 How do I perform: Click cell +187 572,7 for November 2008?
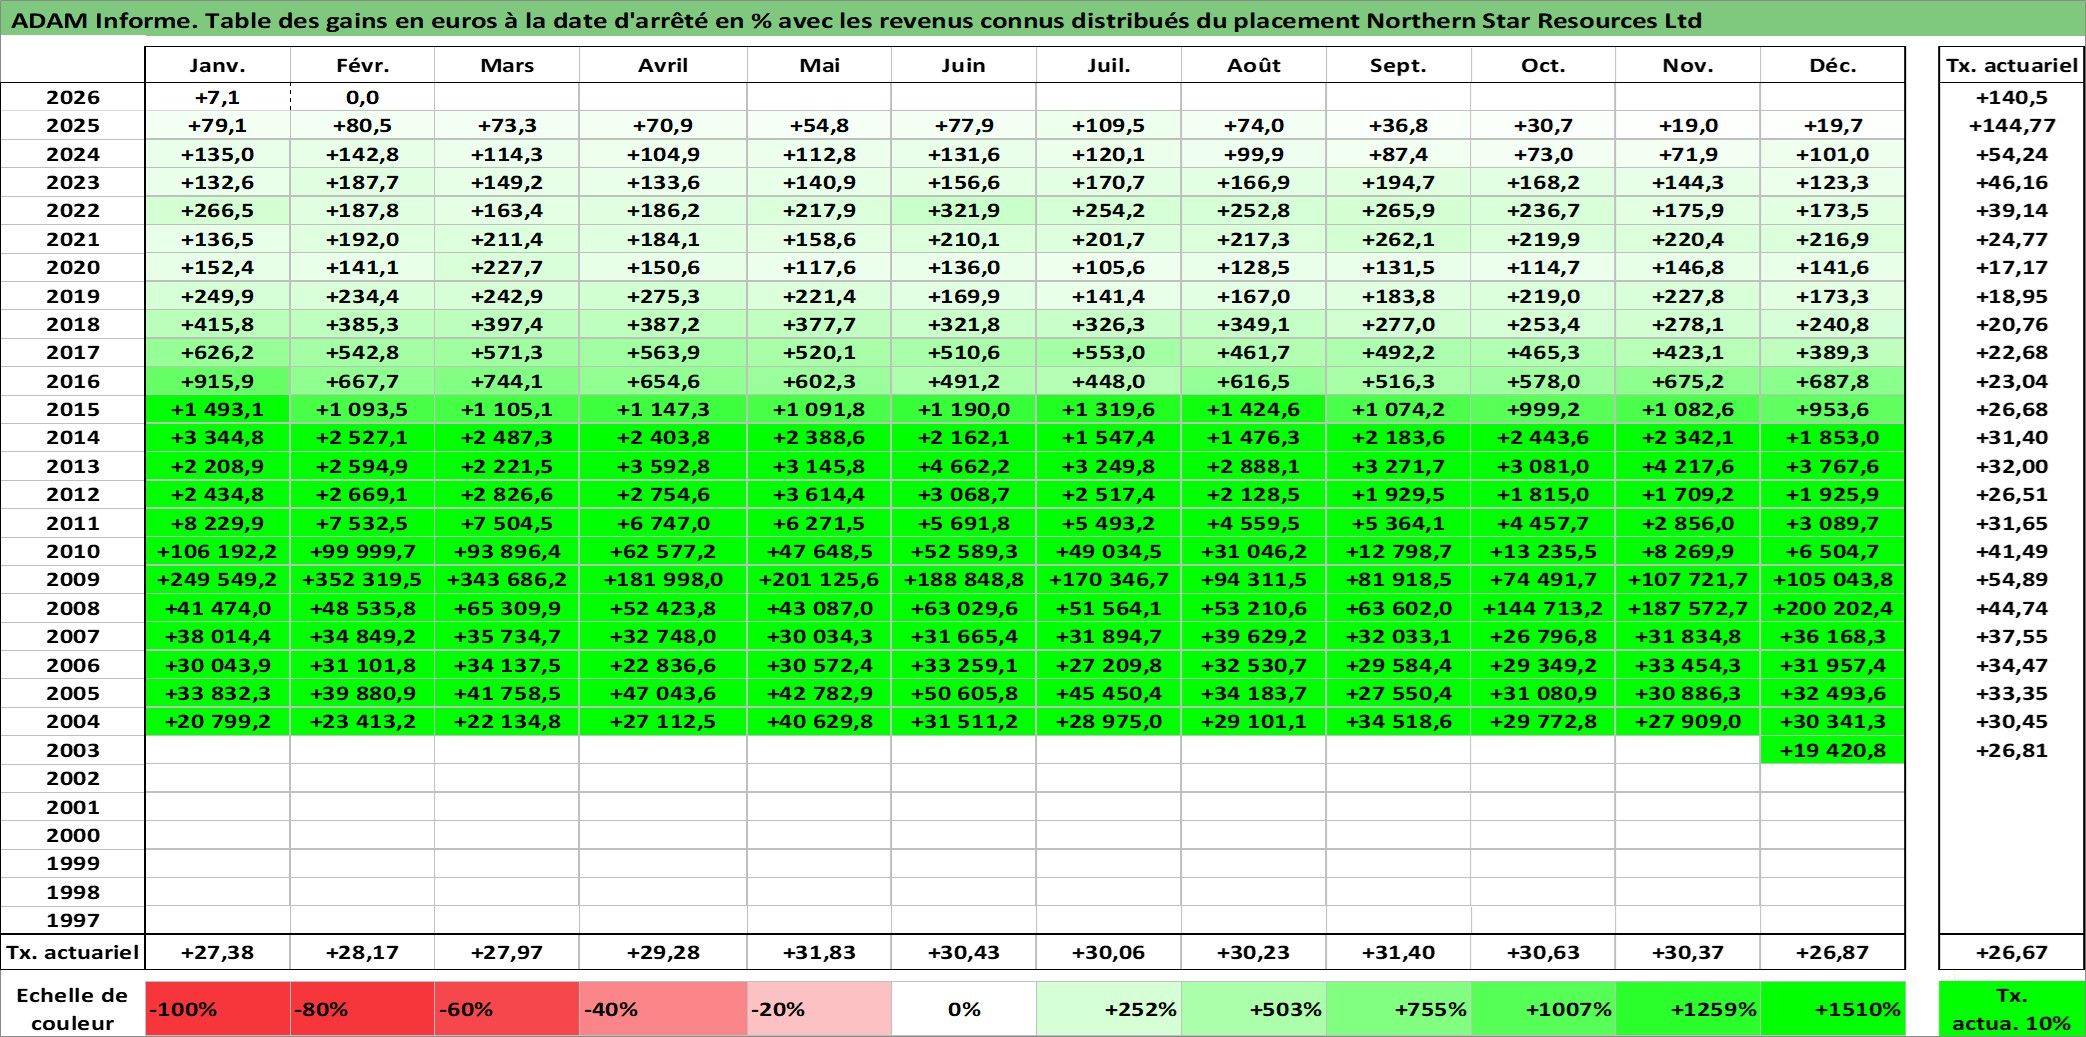click(1688, 608)
